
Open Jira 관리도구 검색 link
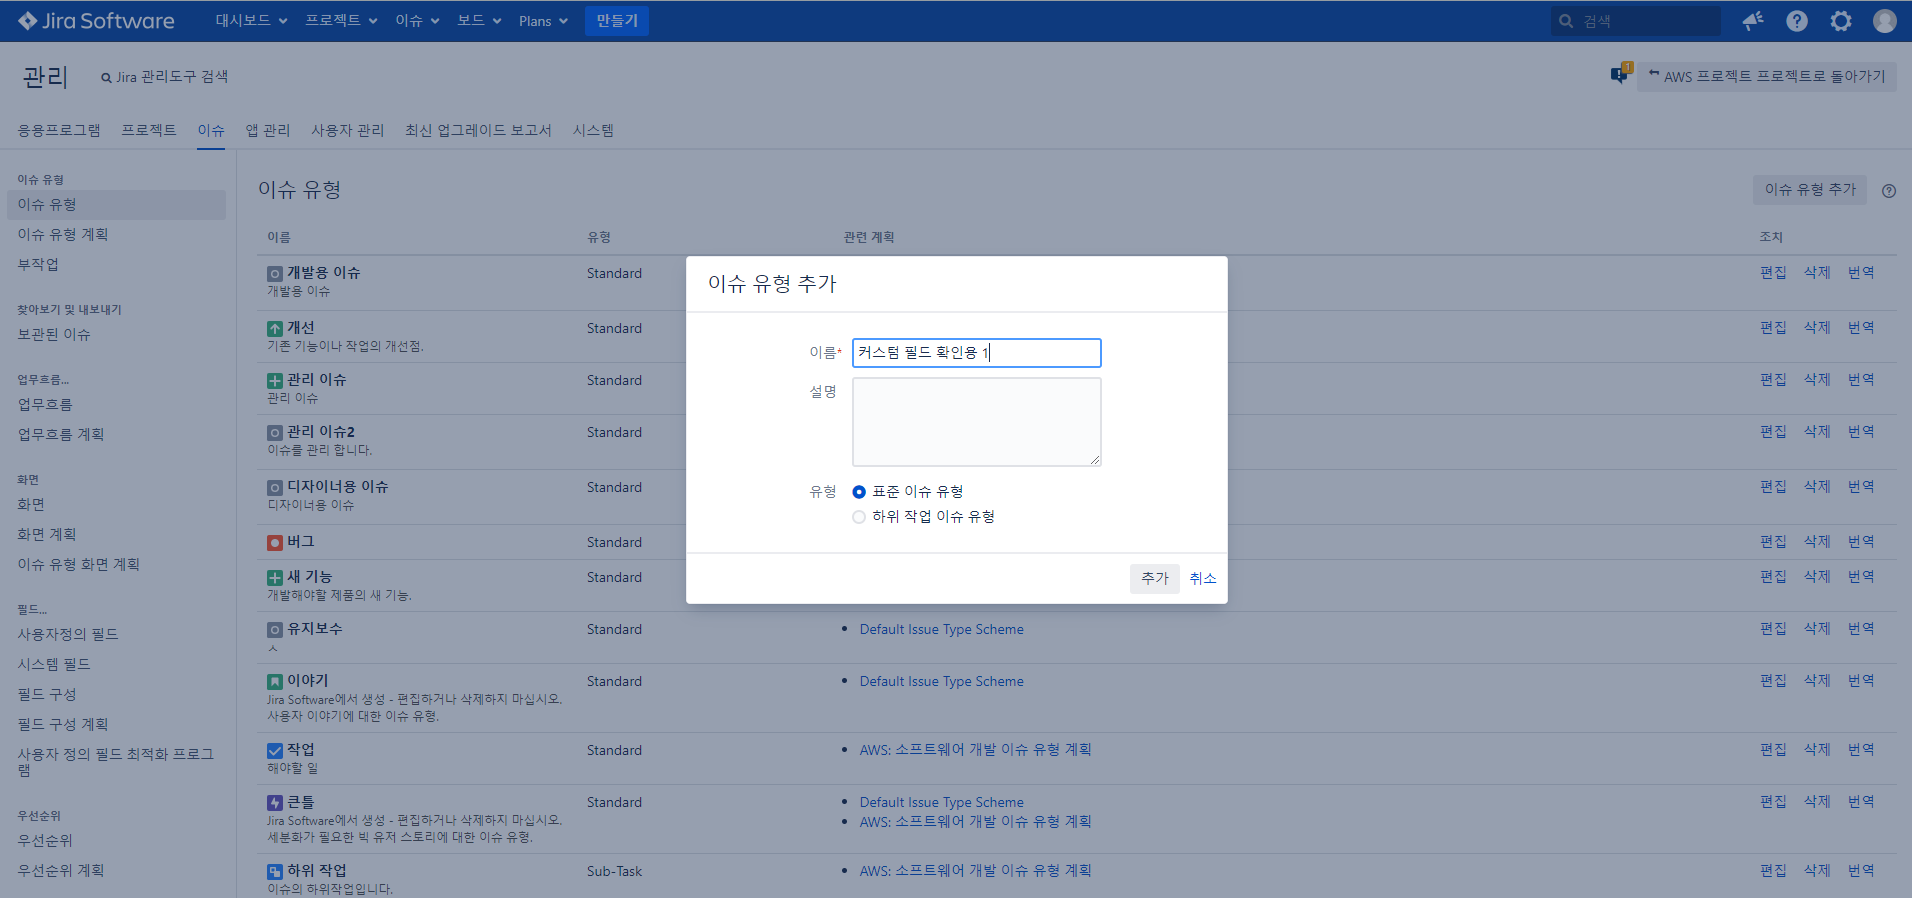pos(164,76)
